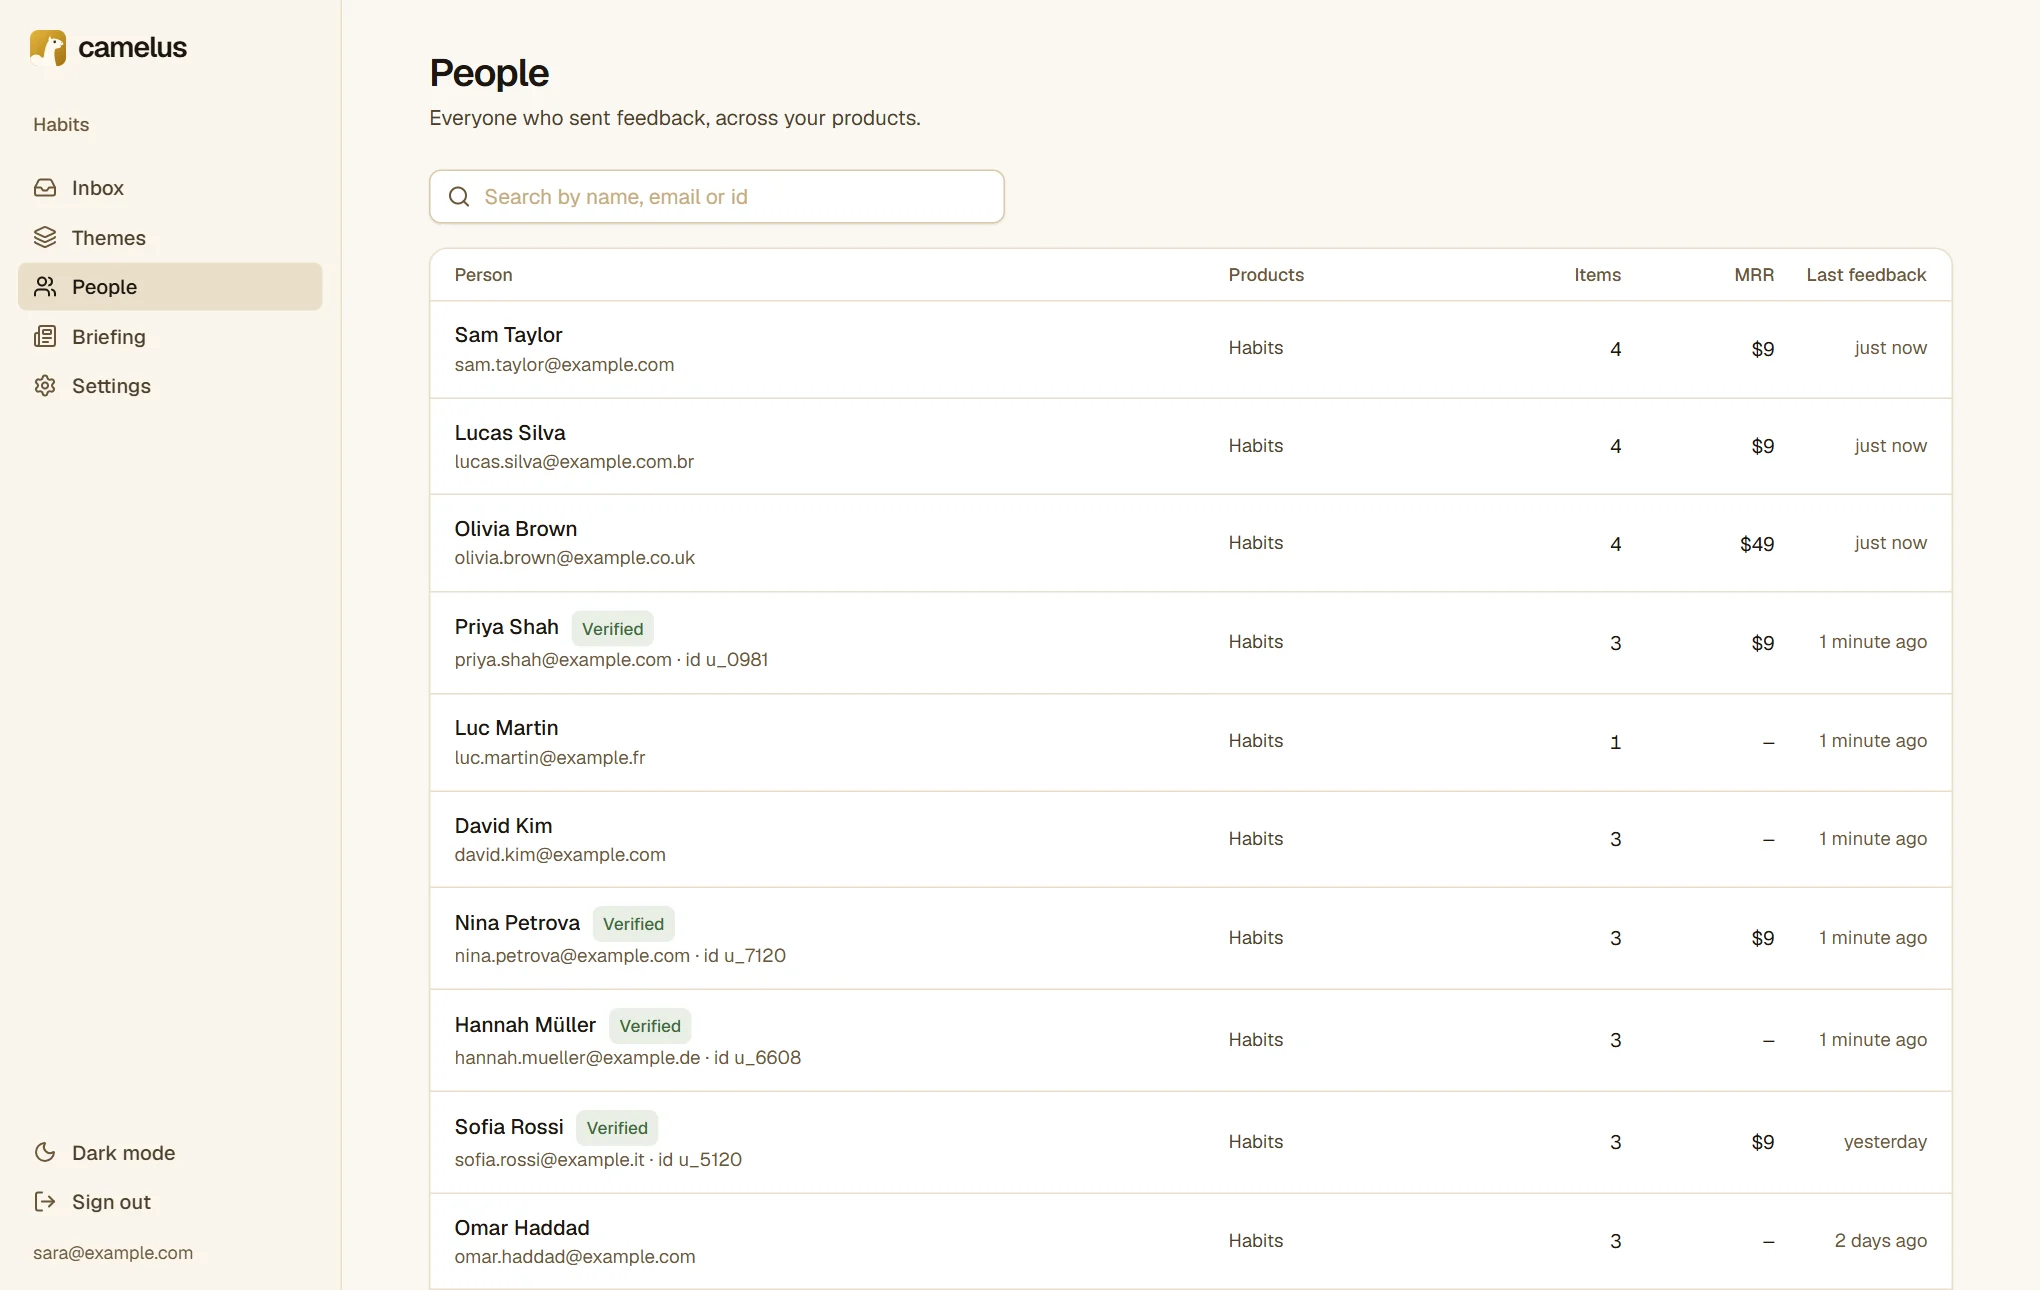Click Verified badge next to Nina Petrova
Image resolution: width=2040 pixels, height=1290 pixels.
[633, 924]
